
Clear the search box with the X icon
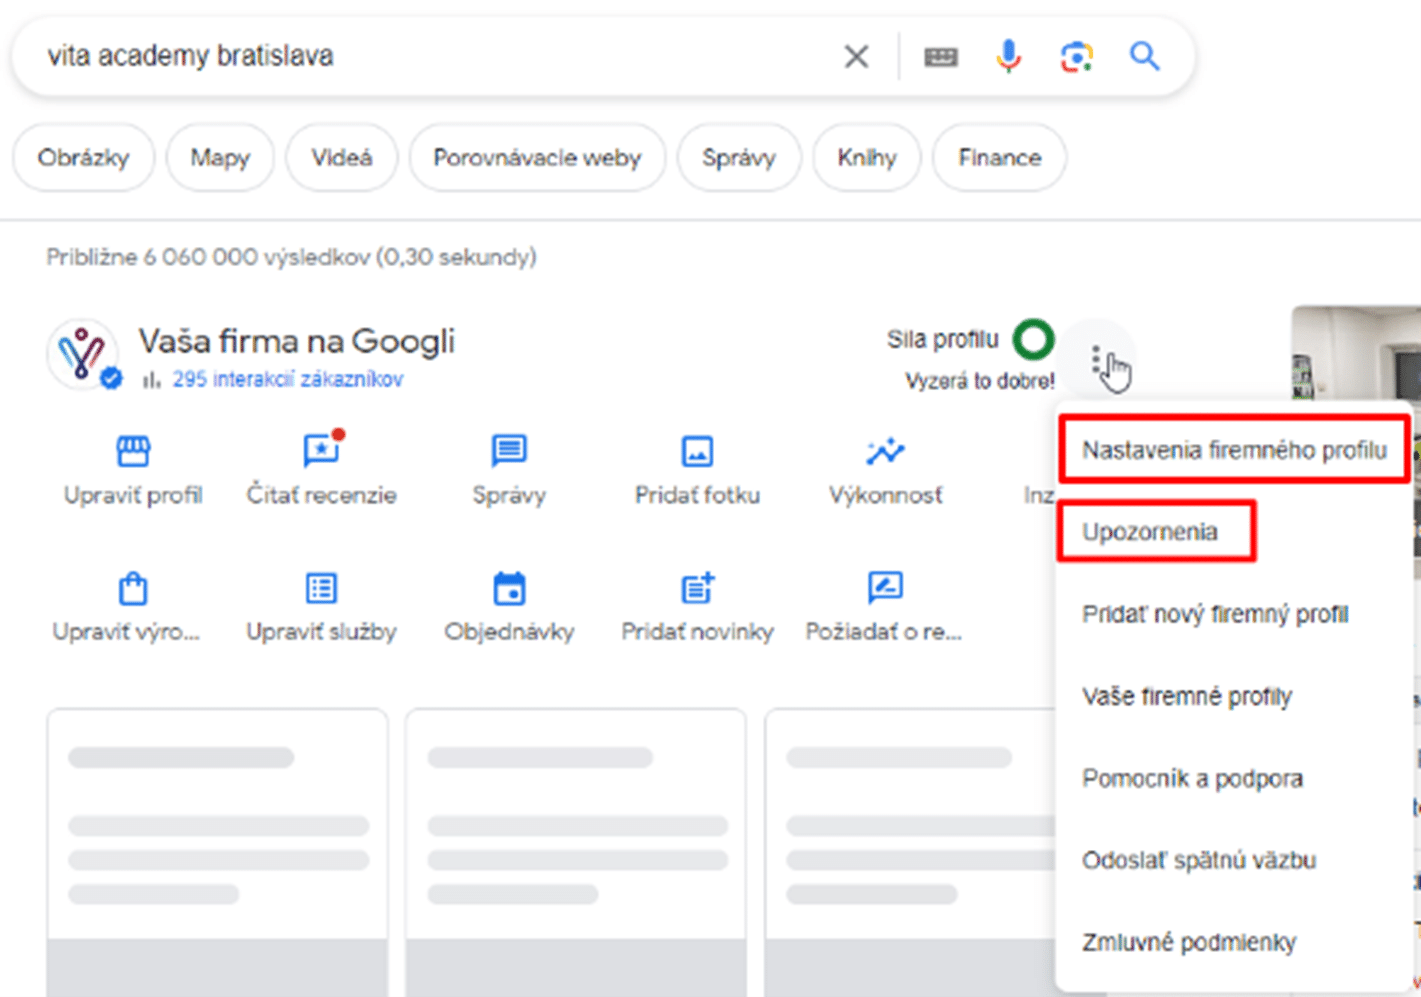point(856,56)
